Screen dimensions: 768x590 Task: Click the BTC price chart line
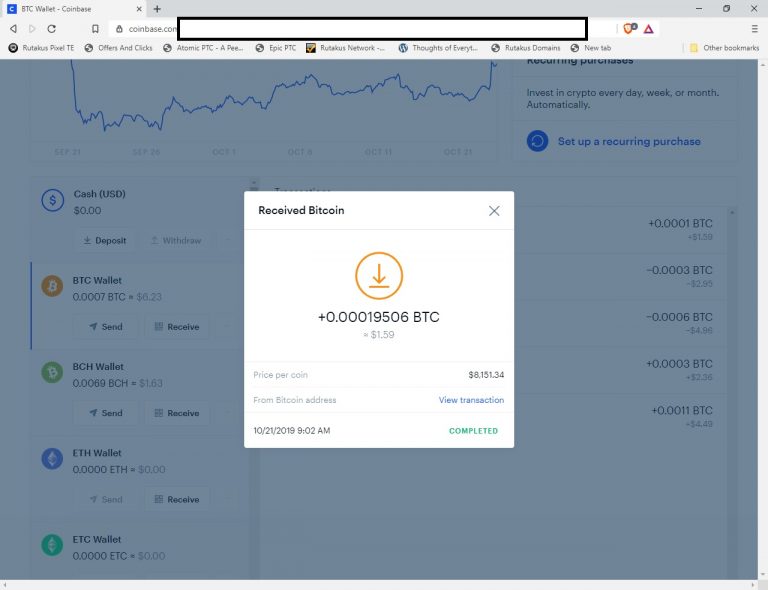tap(284, 96)
